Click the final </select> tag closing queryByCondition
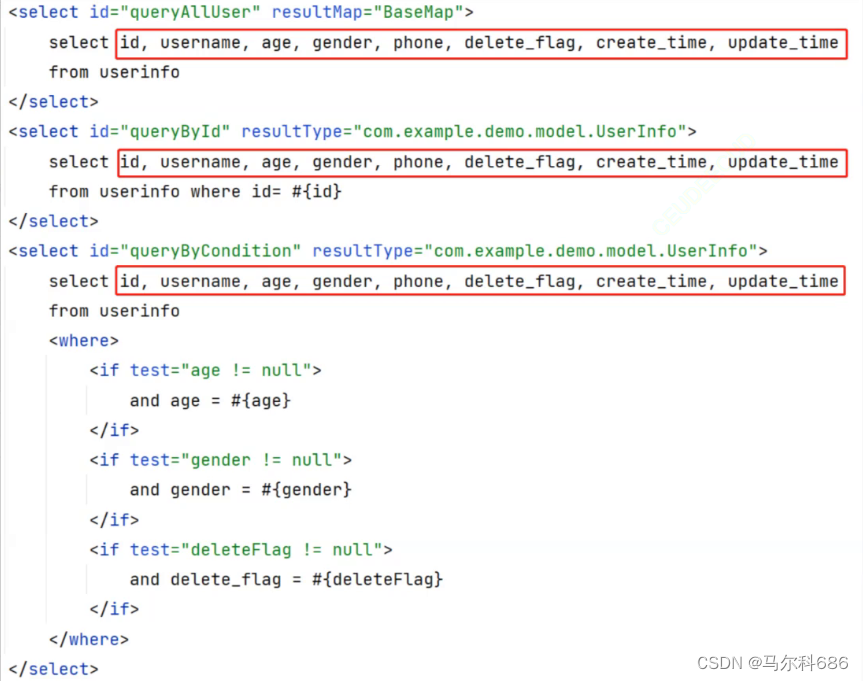Screen dimensions: 863x681 [53, 669]
